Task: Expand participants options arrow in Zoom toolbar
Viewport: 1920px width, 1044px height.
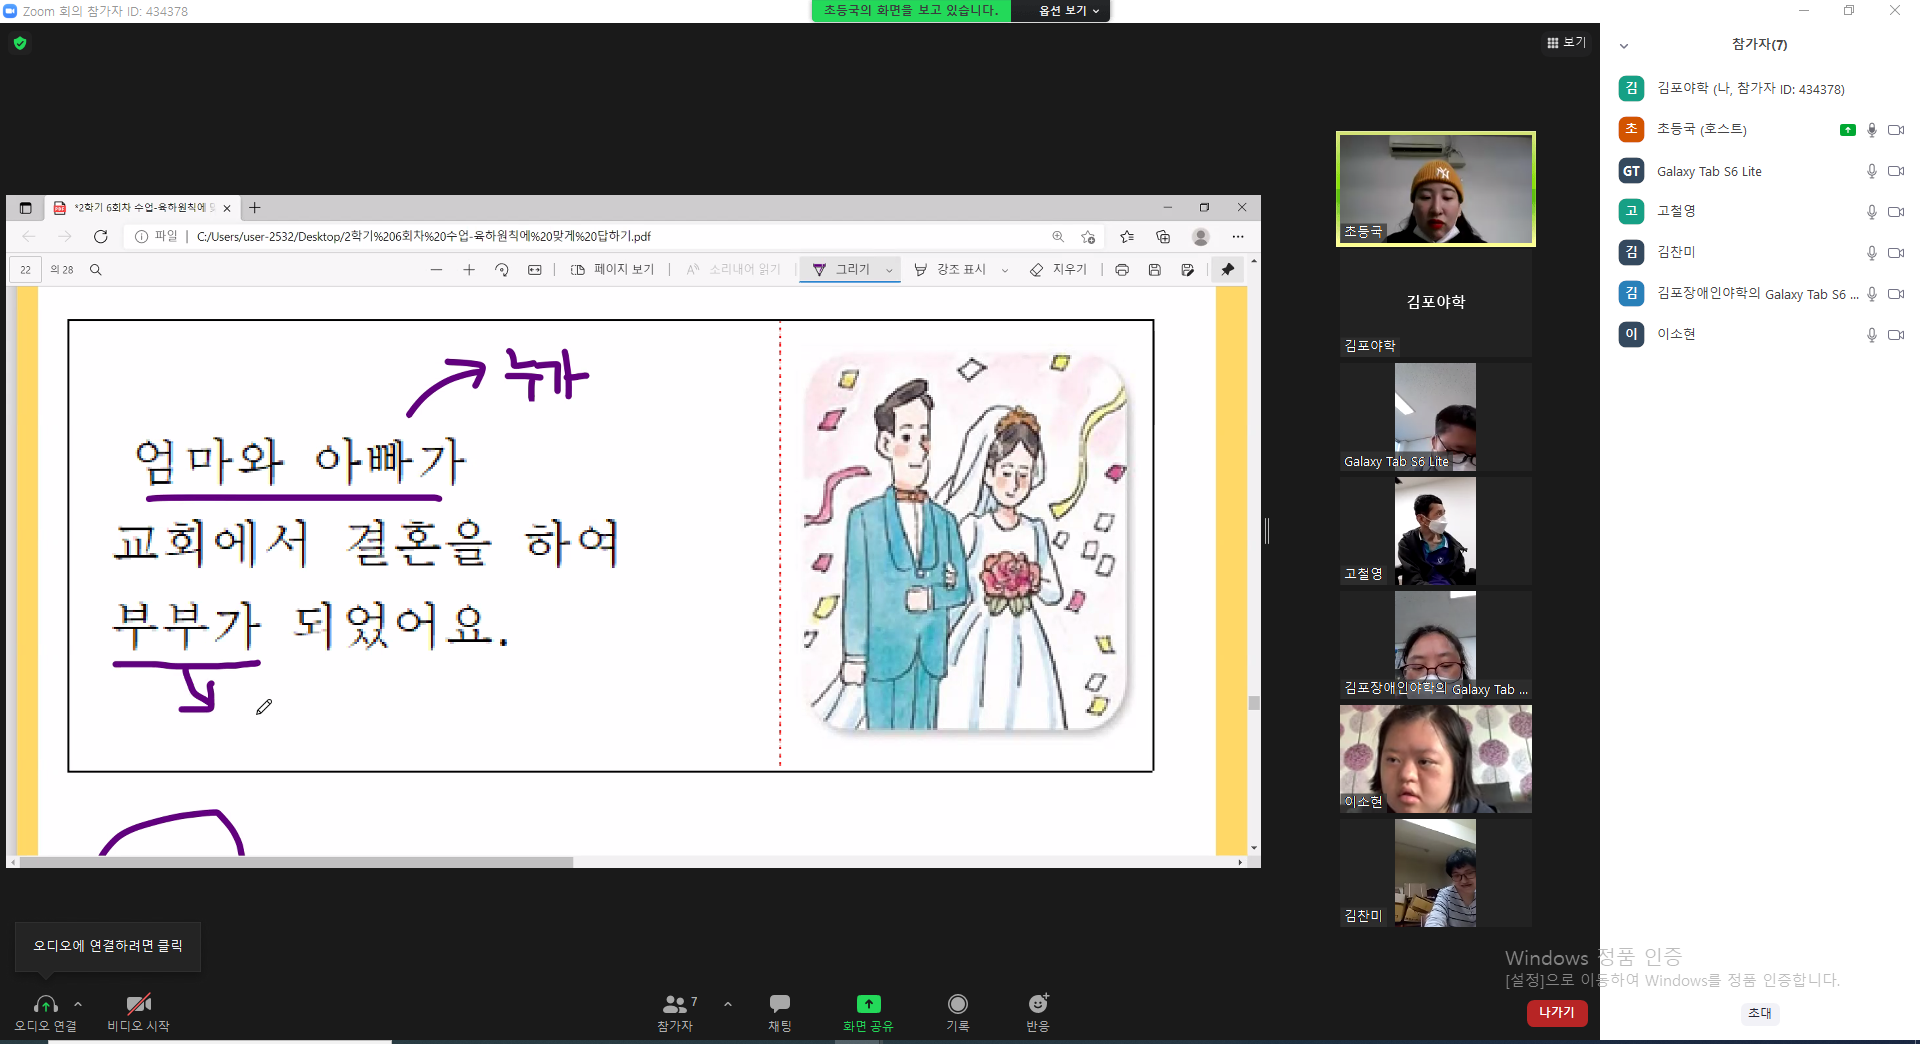Action: click(x=728, y=1004)
